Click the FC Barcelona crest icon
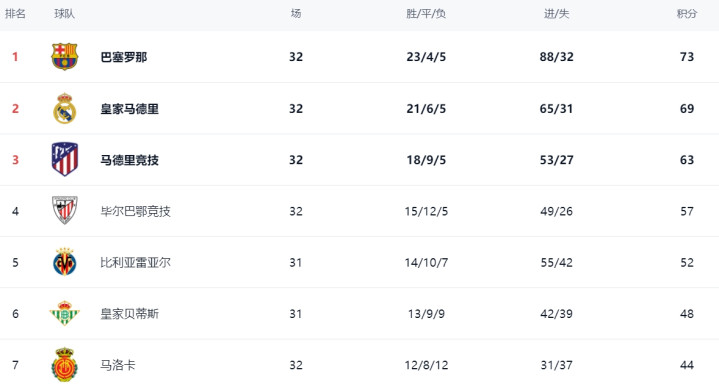This screenshot has width=719, height=390. (65, 56)
